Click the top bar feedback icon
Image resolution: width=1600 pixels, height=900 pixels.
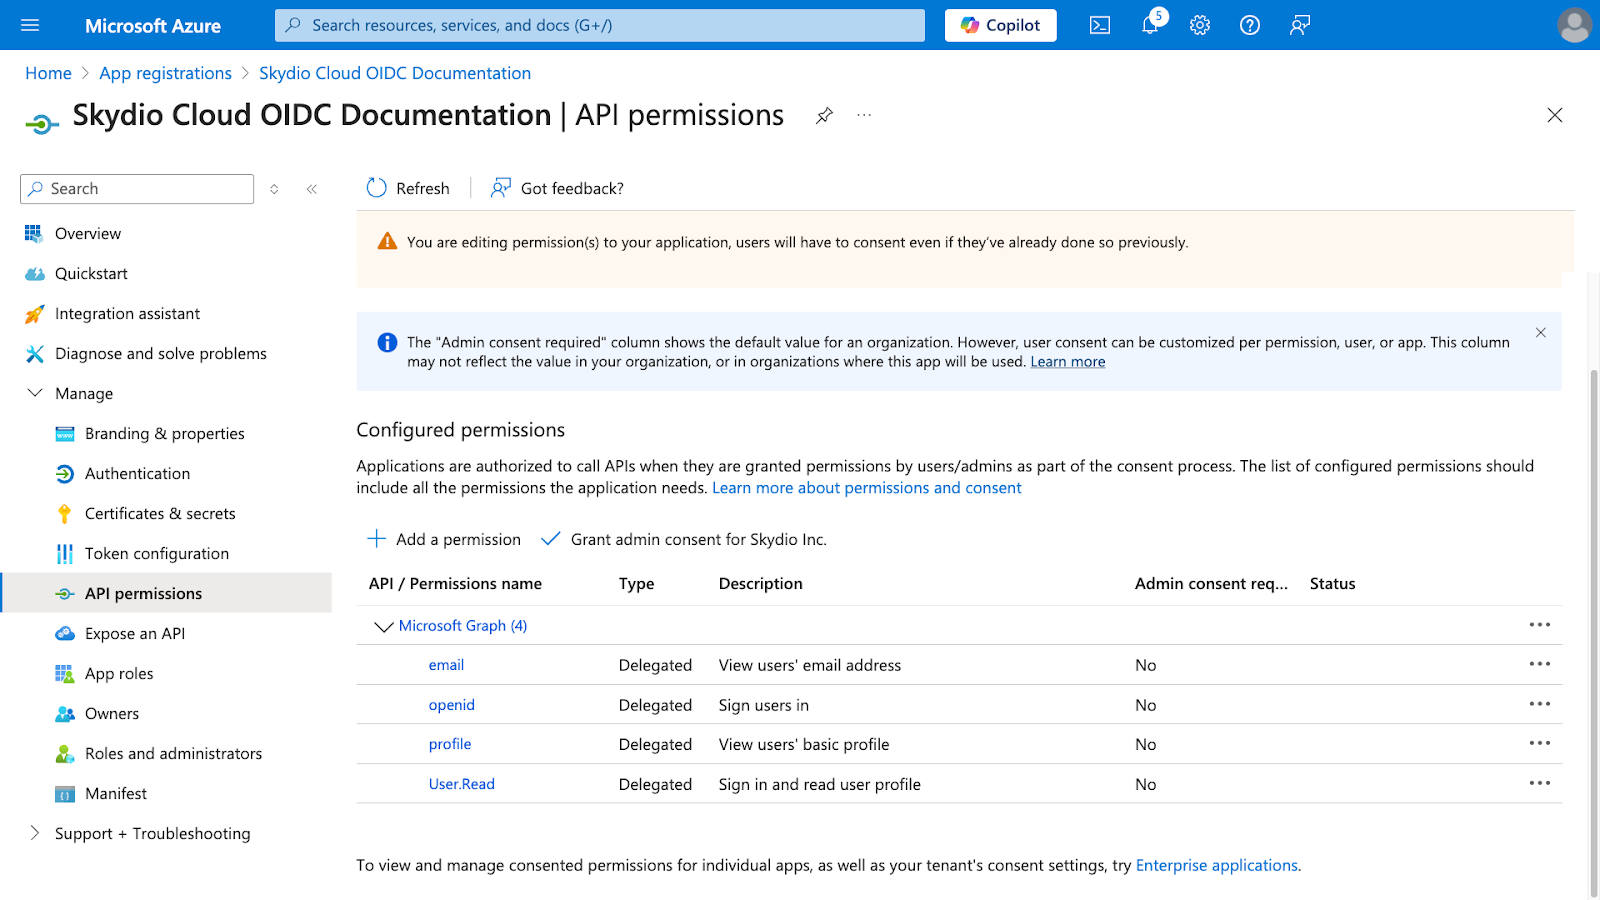click(x=1300, y=25)
